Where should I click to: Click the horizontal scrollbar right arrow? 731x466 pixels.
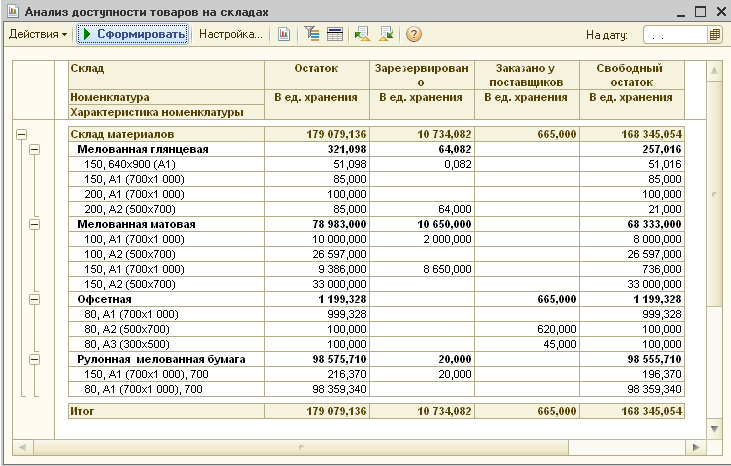point(696,447)
